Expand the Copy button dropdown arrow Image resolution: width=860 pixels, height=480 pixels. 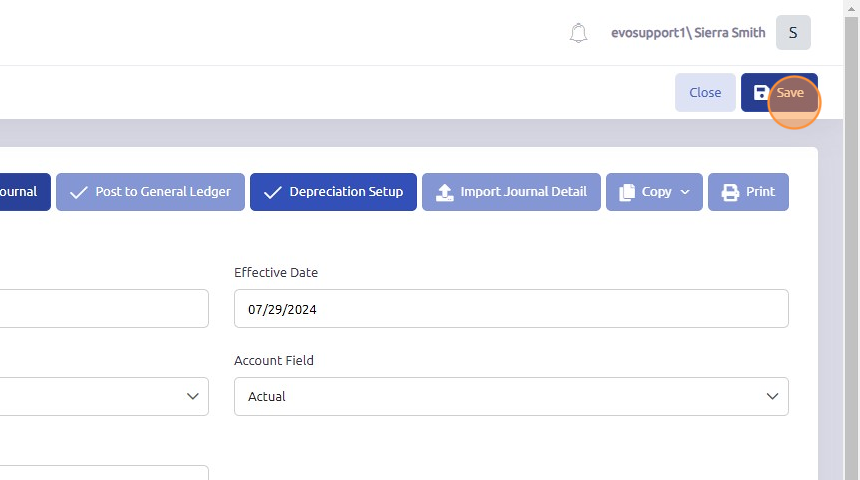click(685, 192)
